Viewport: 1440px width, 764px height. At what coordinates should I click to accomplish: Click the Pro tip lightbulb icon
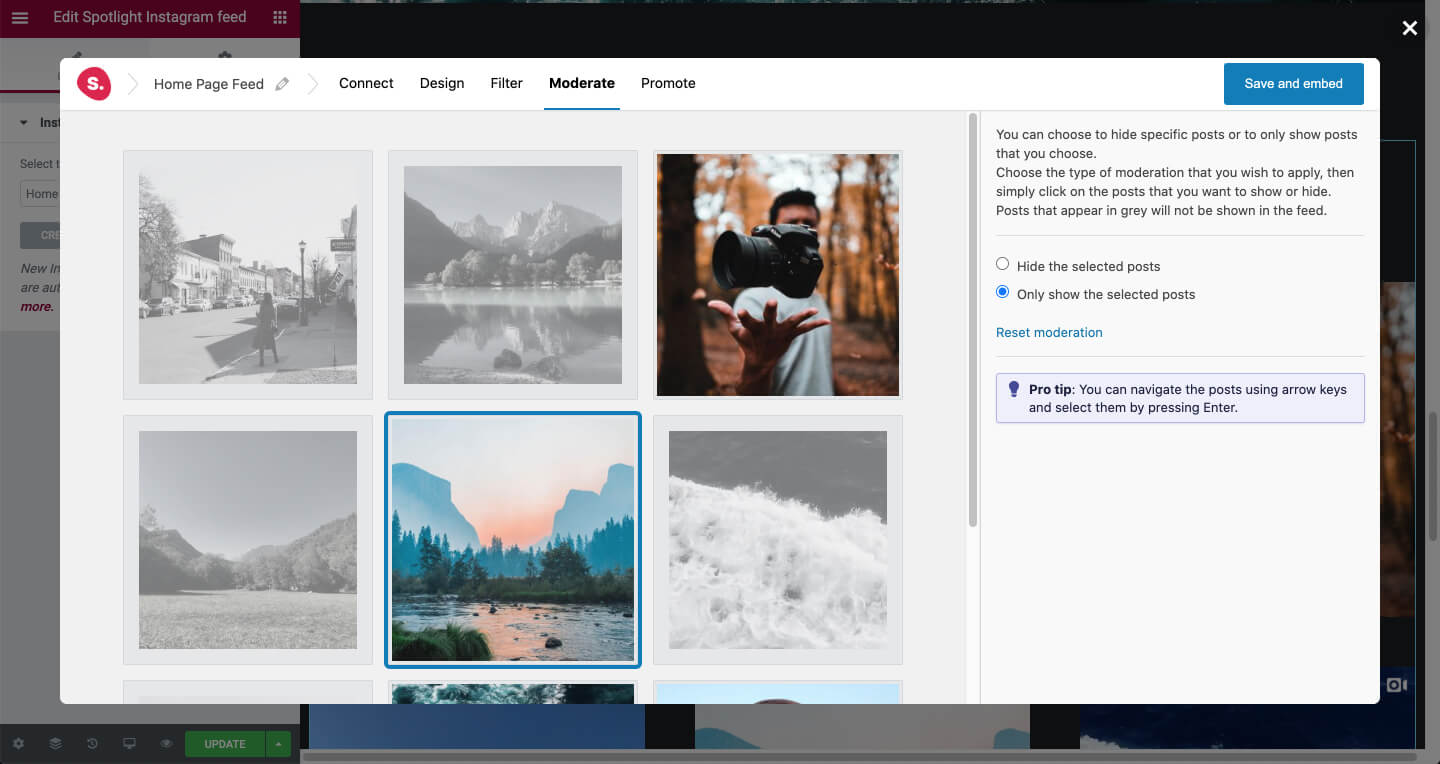point(1013,390)
